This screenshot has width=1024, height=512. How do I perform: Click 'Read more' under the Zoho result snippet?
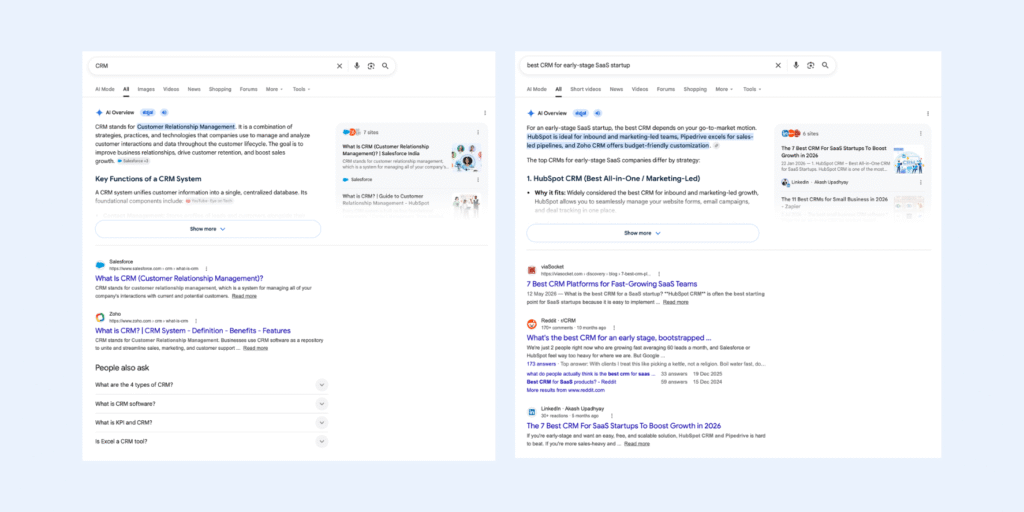pos(255,348)
